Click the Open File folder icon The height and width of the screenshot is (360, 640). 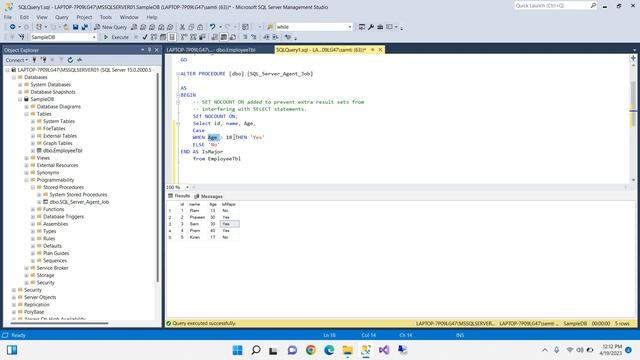pos(66,27)
